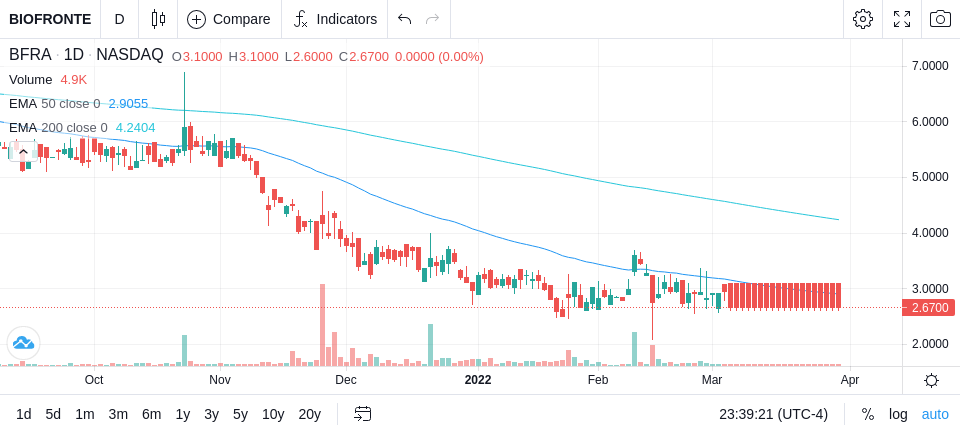
Task: Select the EMA 200 close 0 legend
Action: click(x=58, y=128)
